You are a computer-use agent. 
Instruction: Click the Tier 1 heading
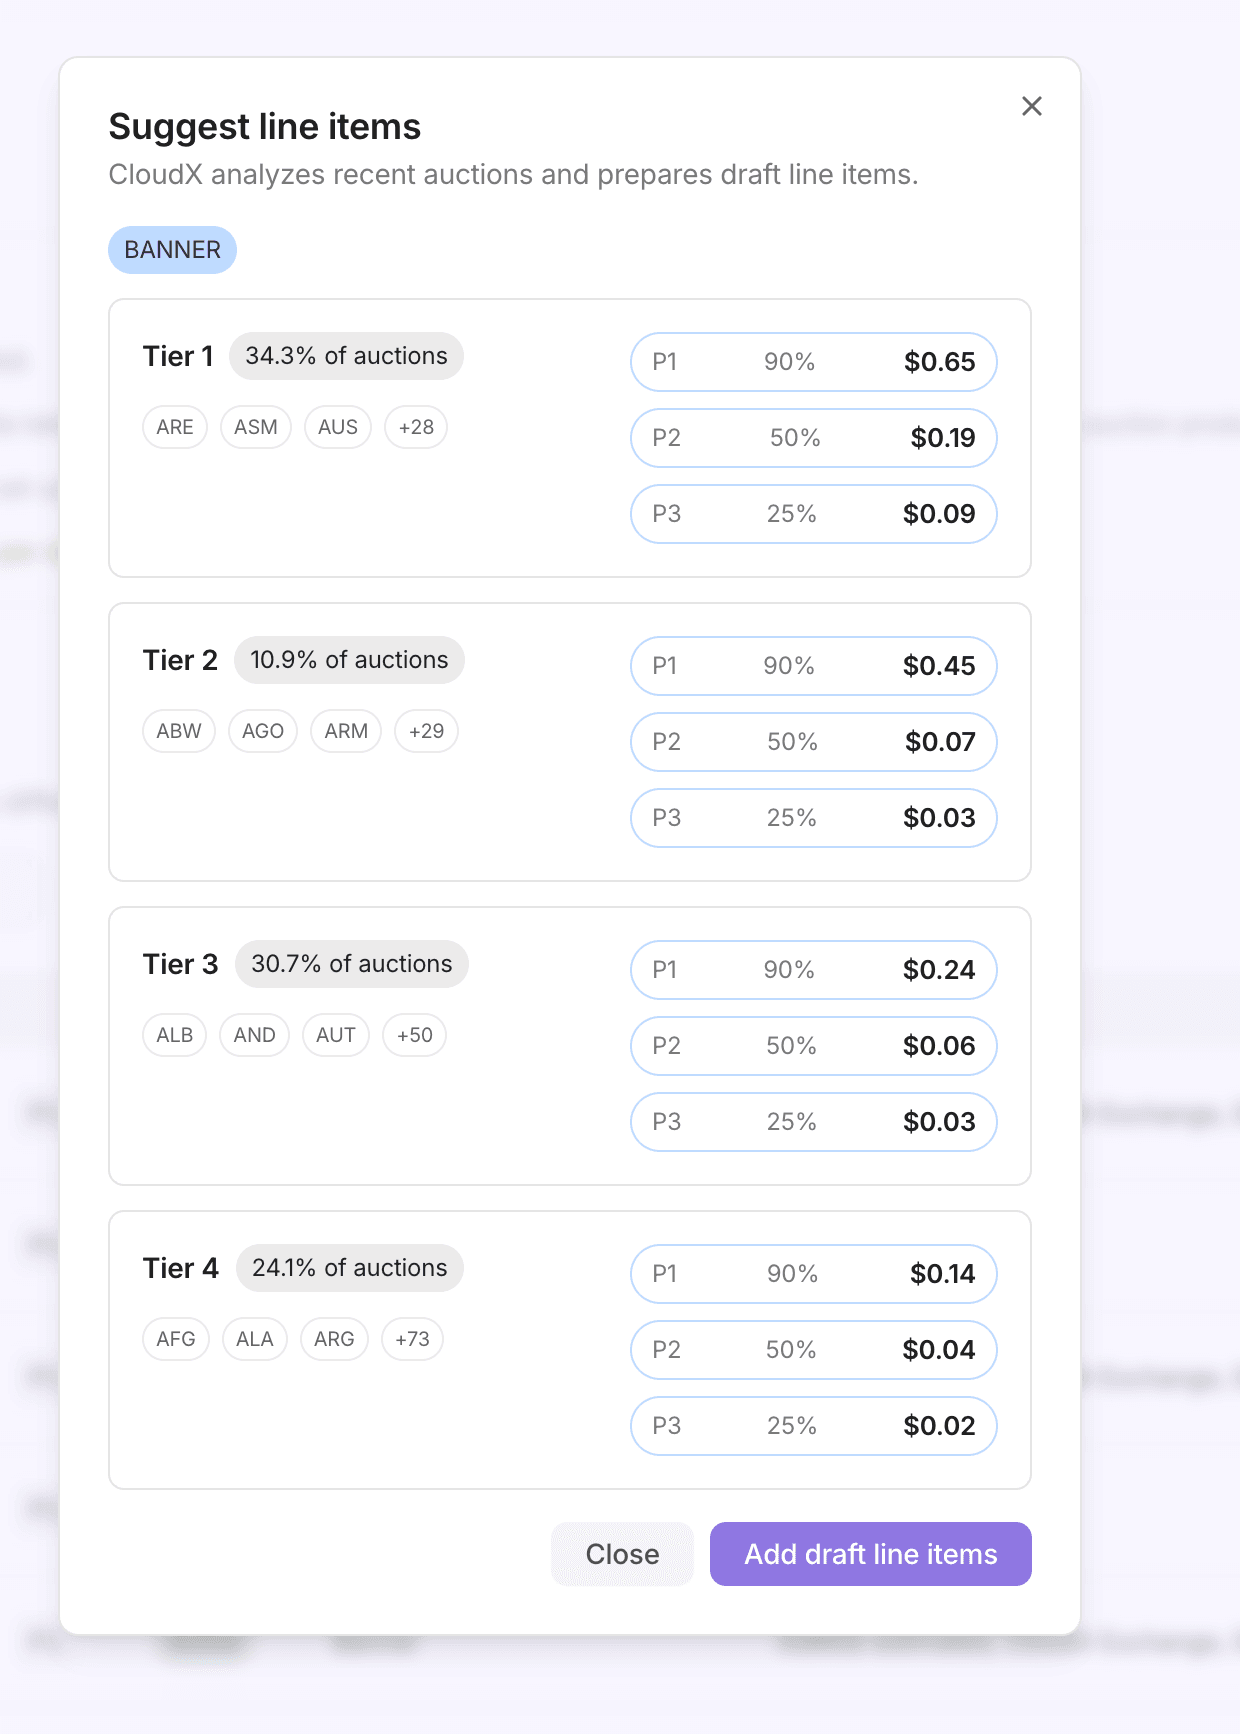178,357
